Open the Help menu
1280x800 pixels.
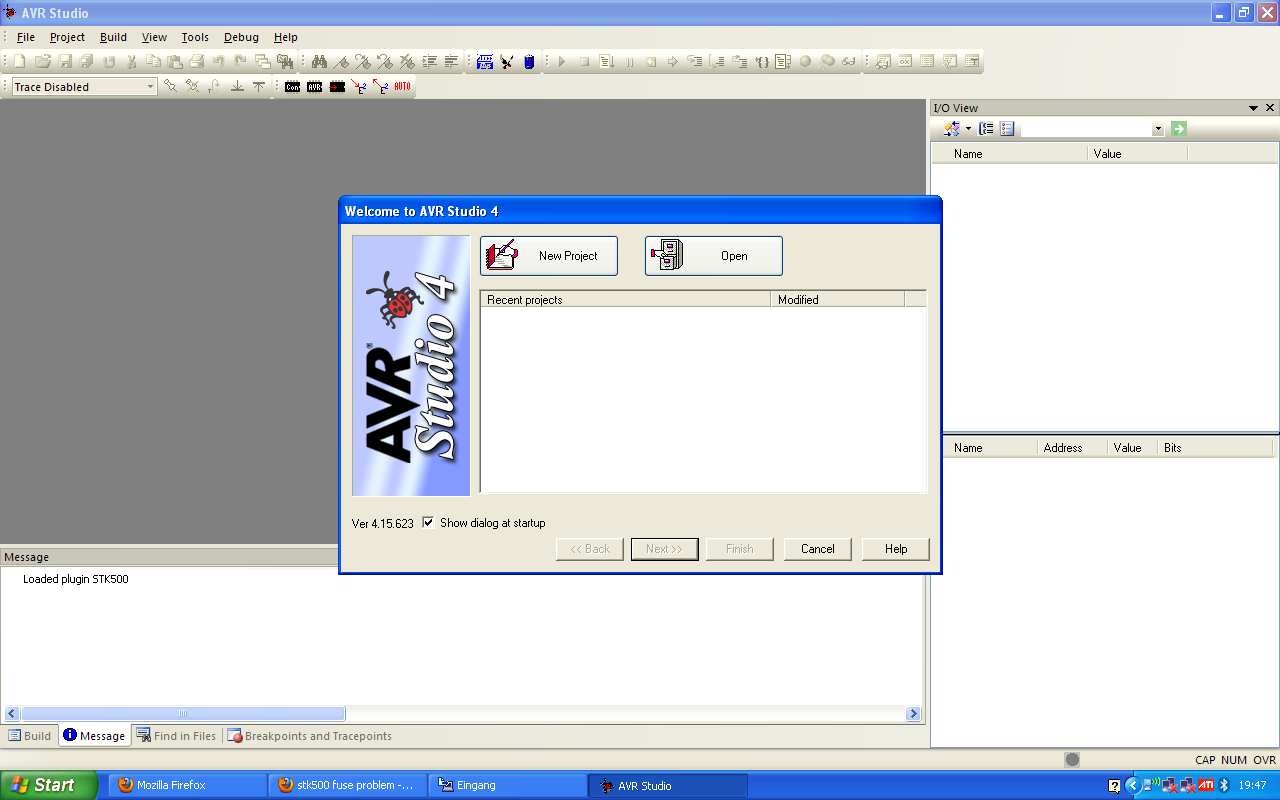pyautogui.click(x=286, y=37)
